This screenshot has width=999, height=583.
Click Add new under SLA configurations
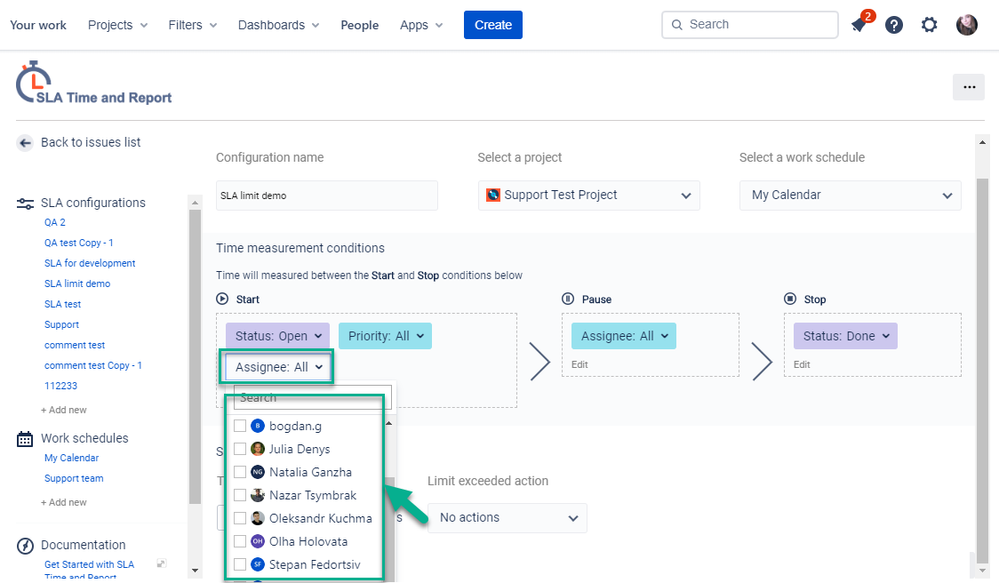point(64,410)
